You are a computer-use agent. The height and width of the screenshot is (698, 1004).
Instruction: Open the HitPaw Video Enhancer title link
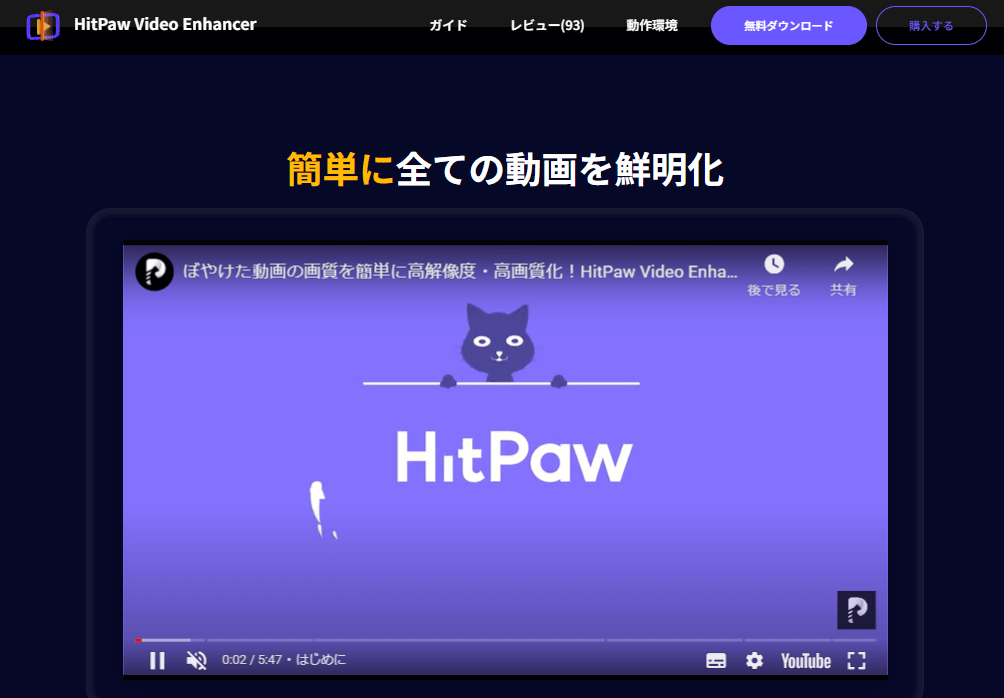[165, 24]
